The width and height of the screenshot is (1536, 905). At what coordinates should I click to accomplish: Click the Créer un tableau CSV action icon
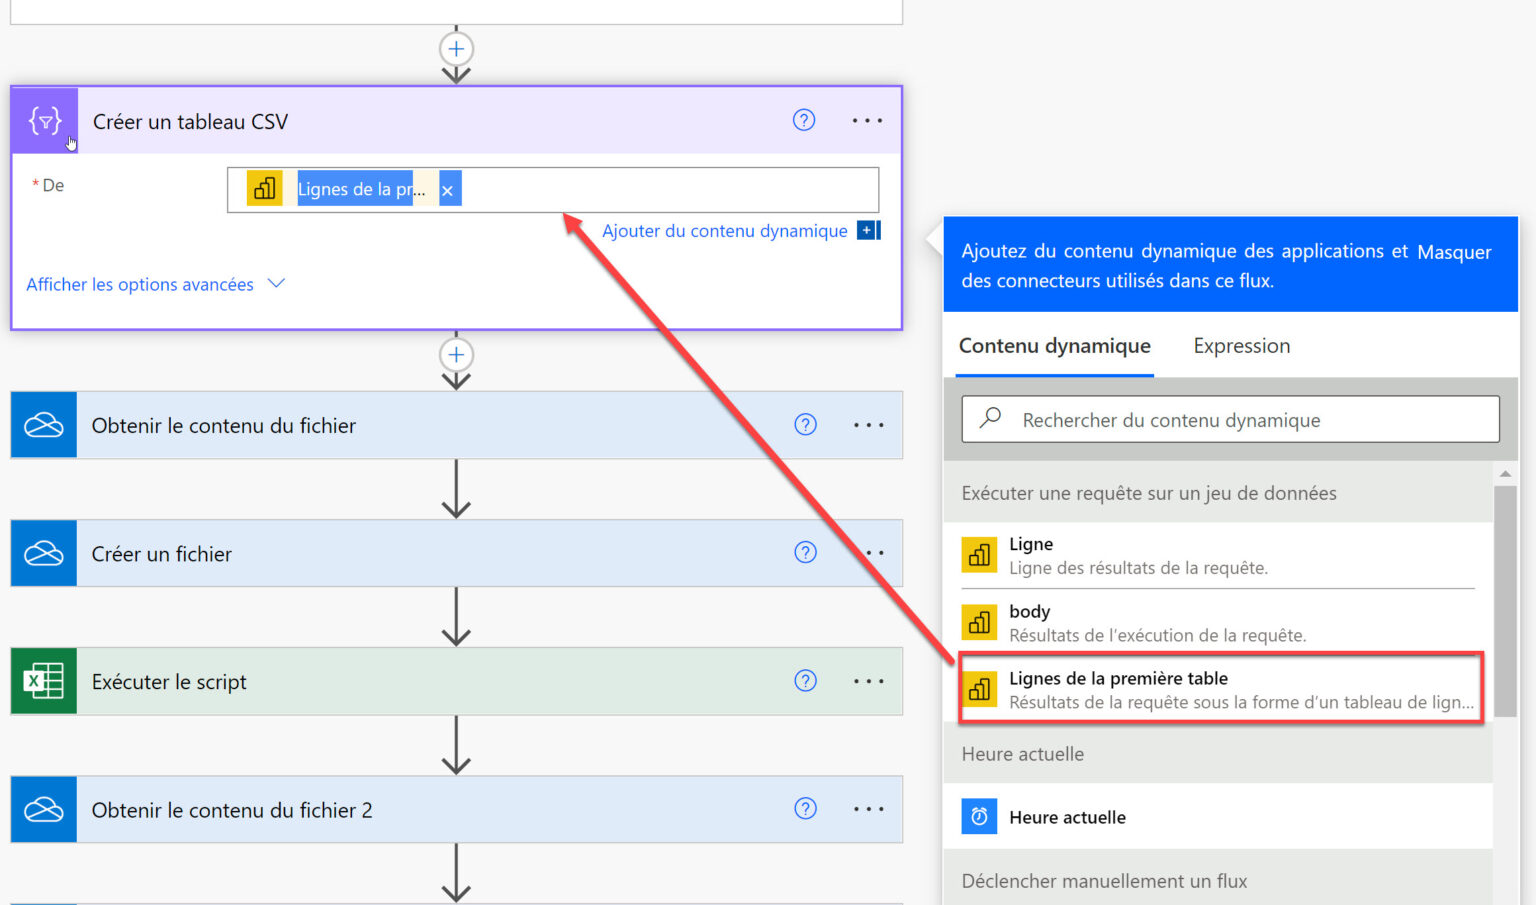tap(43, 120)
